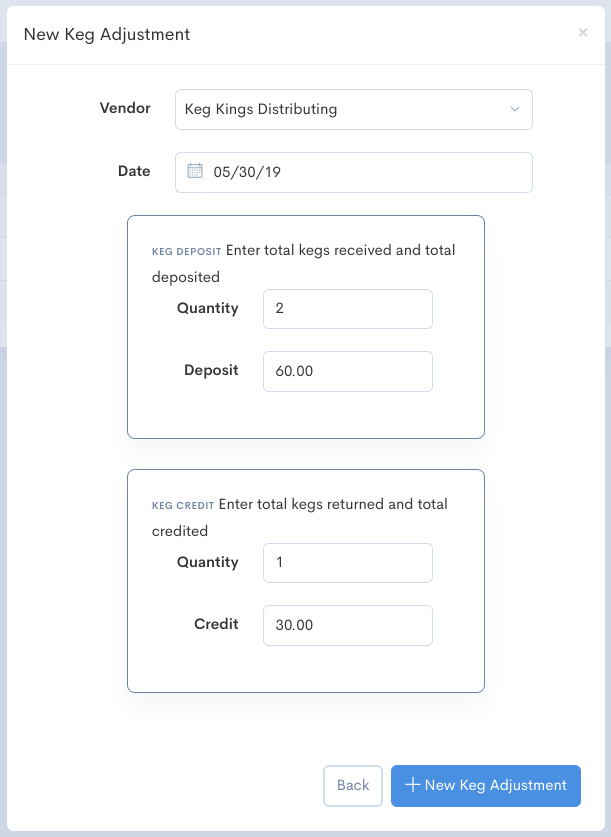Image resolution: width=611 pixels, height=837 pixels.
Task: Submit the New Keg Adjustment
Action: pyautogui.click(x=485, y=786)
